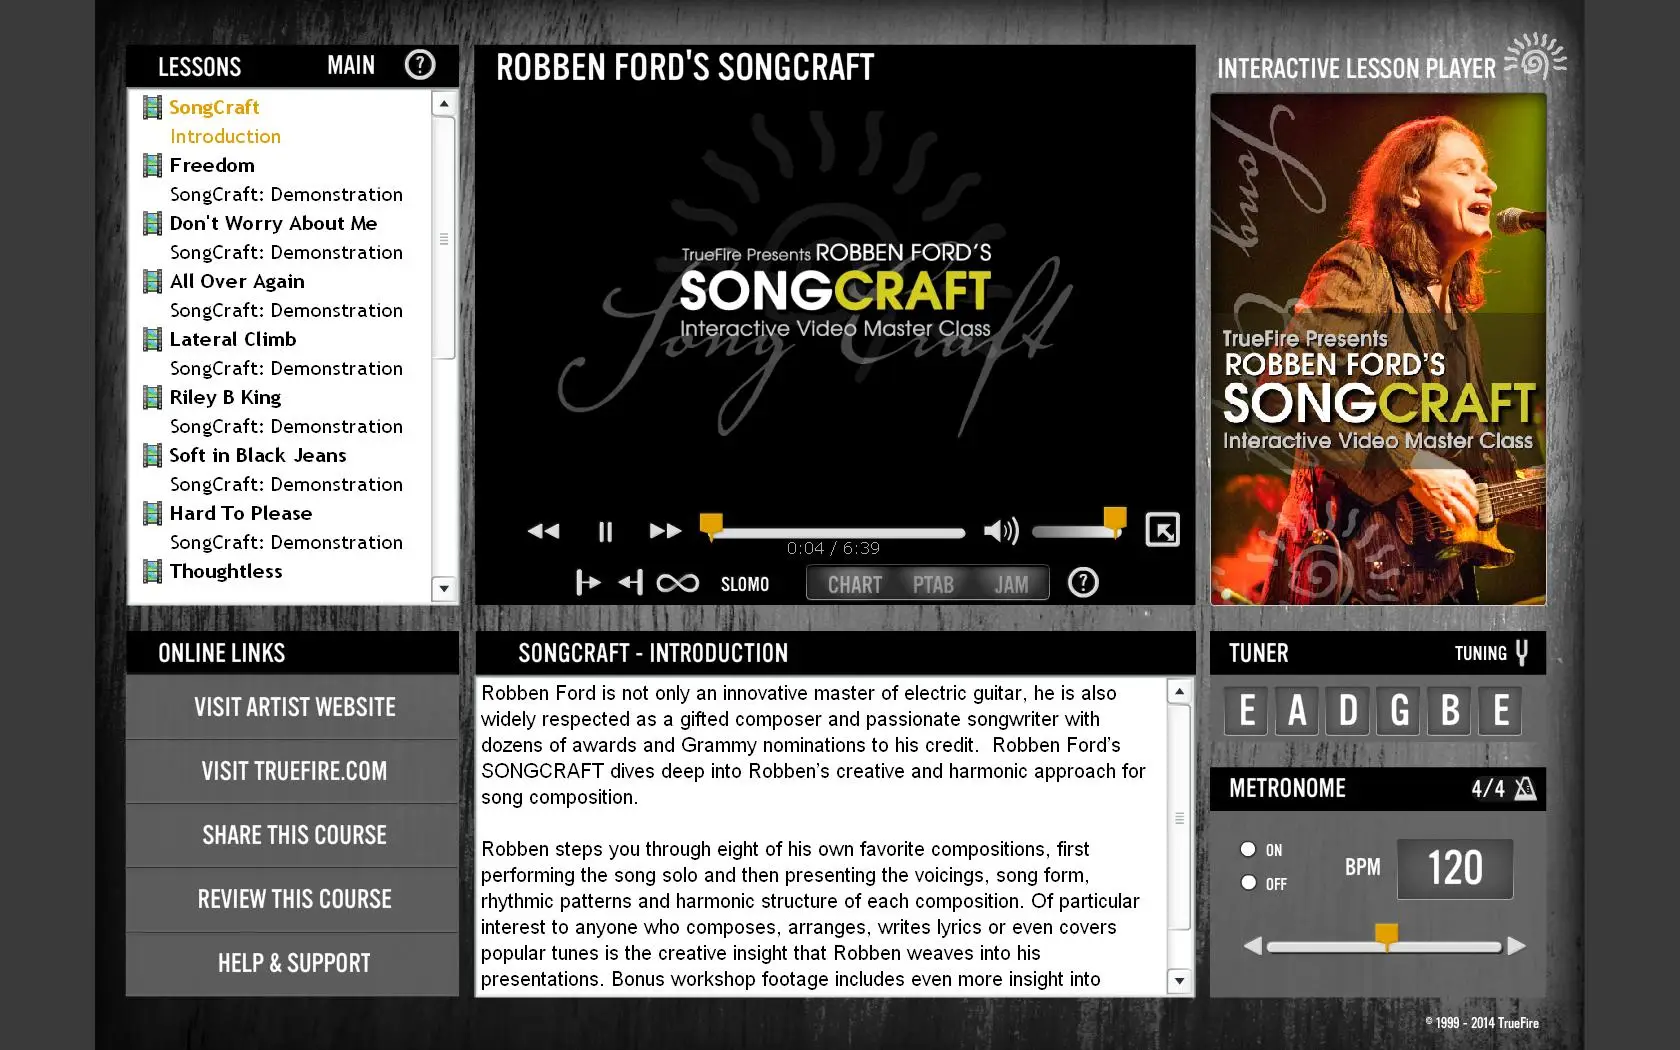Click the film icon beside All Over Again
The height and width of the screenshot is (1050, 1680).
point(152,281)
